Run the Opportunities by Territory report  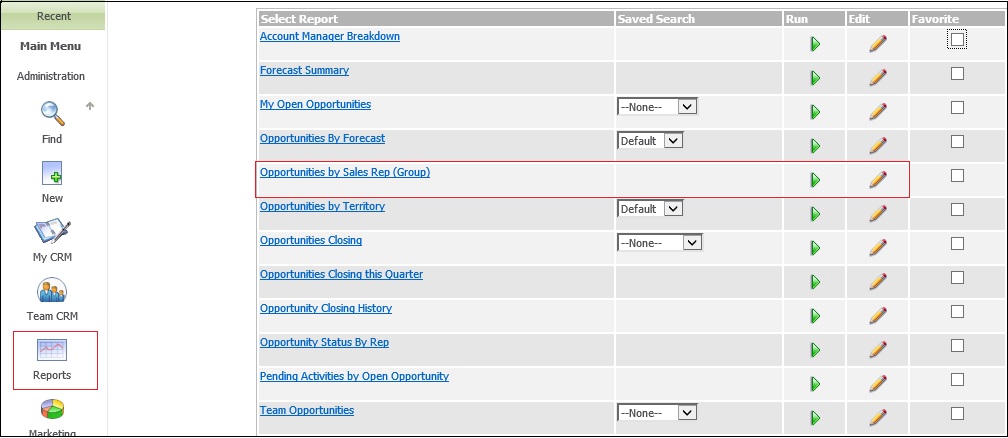pyautogui.click(x=815, y=214)
